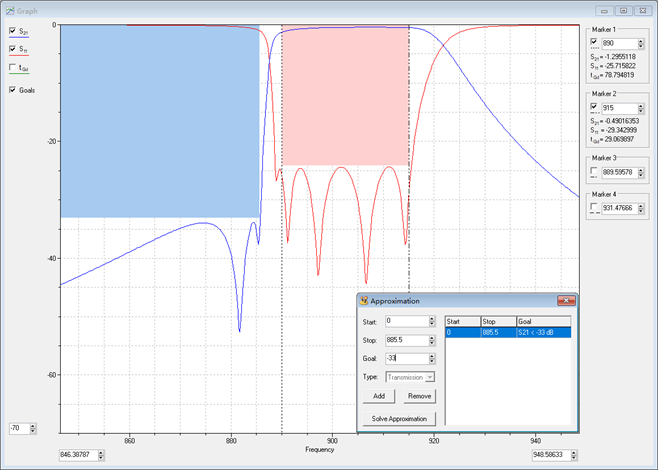Enable the Marker 3 checkbox
The image size is (659, 471).
(595, 171)
